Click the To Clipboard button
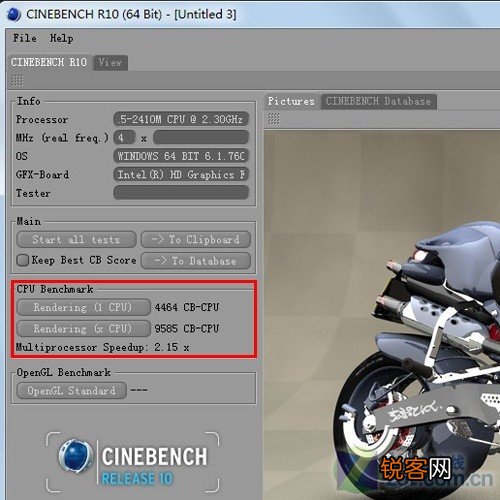Viewport: 500px width, 500px height. pos(196,239)
